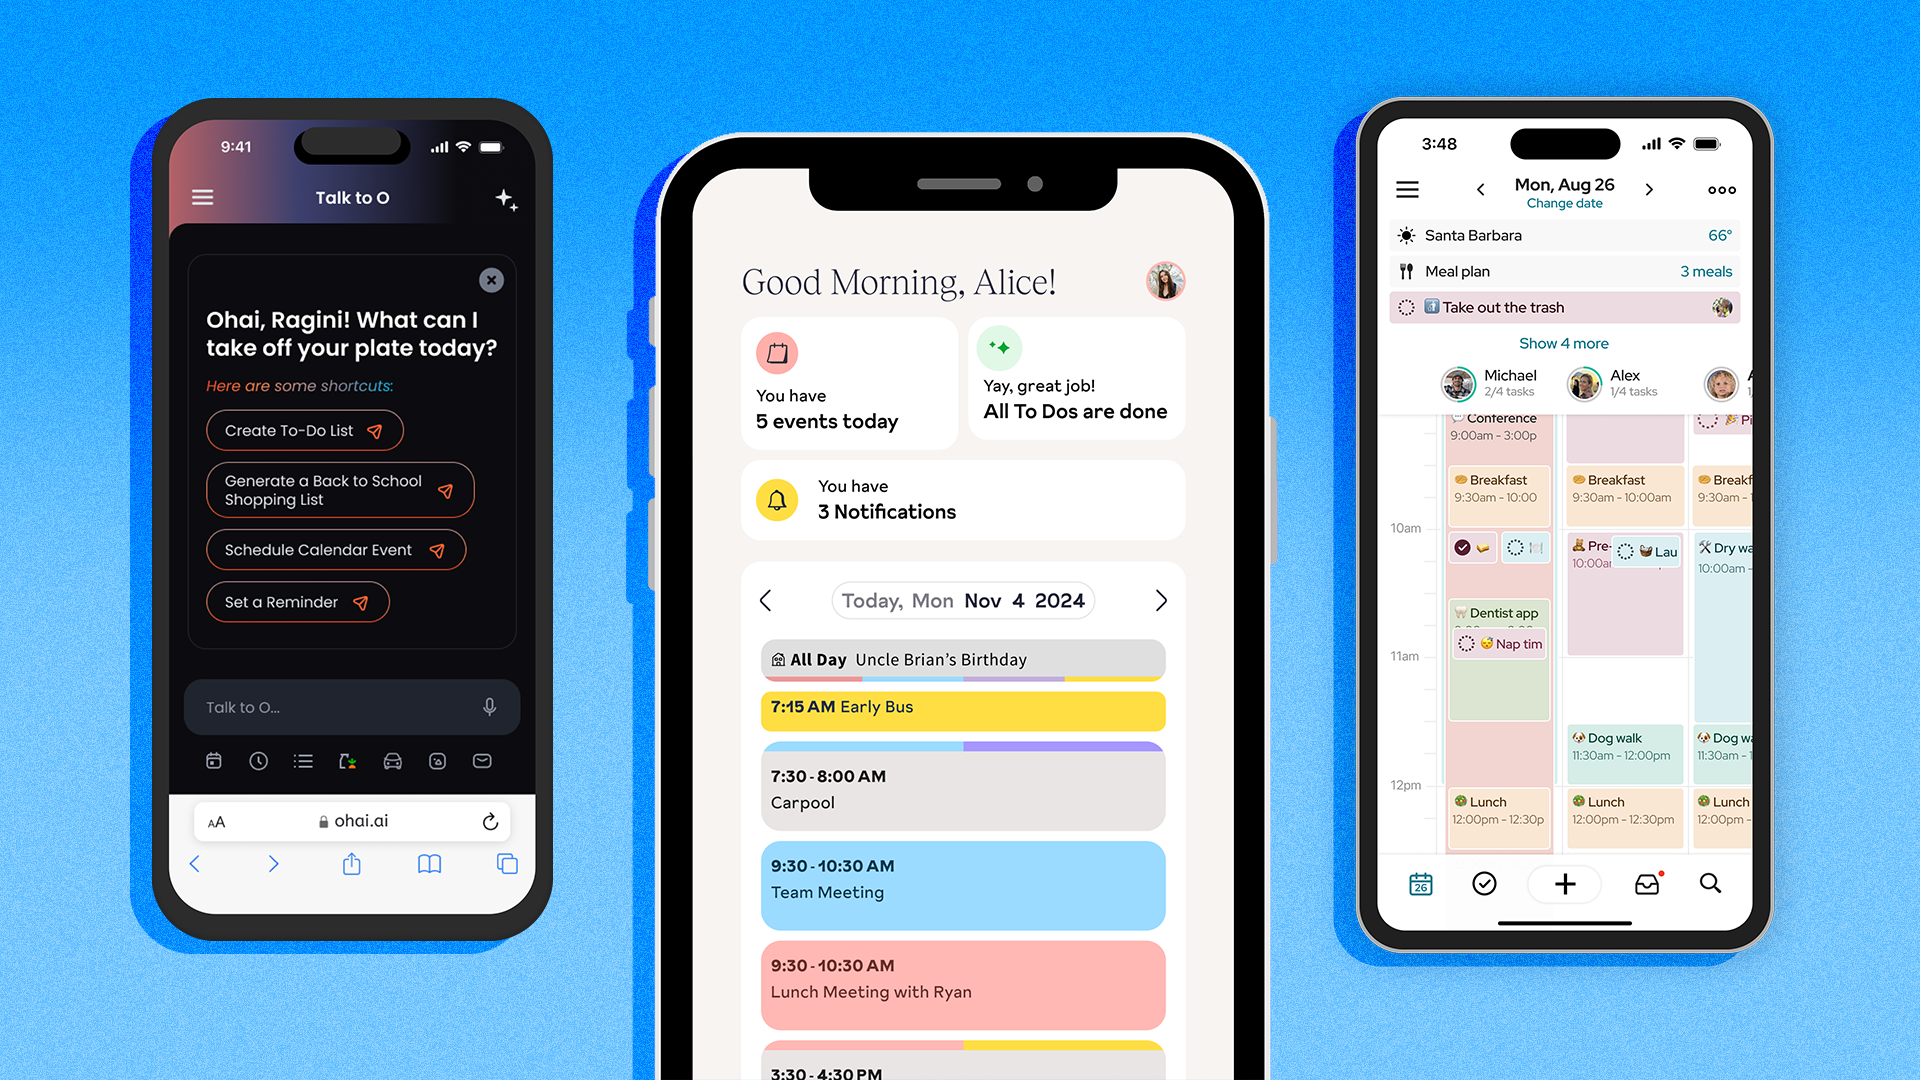Click Alice's profile avatar thumbnail
This screenshot has width=1920, height=1080.
coord(1164,280)
